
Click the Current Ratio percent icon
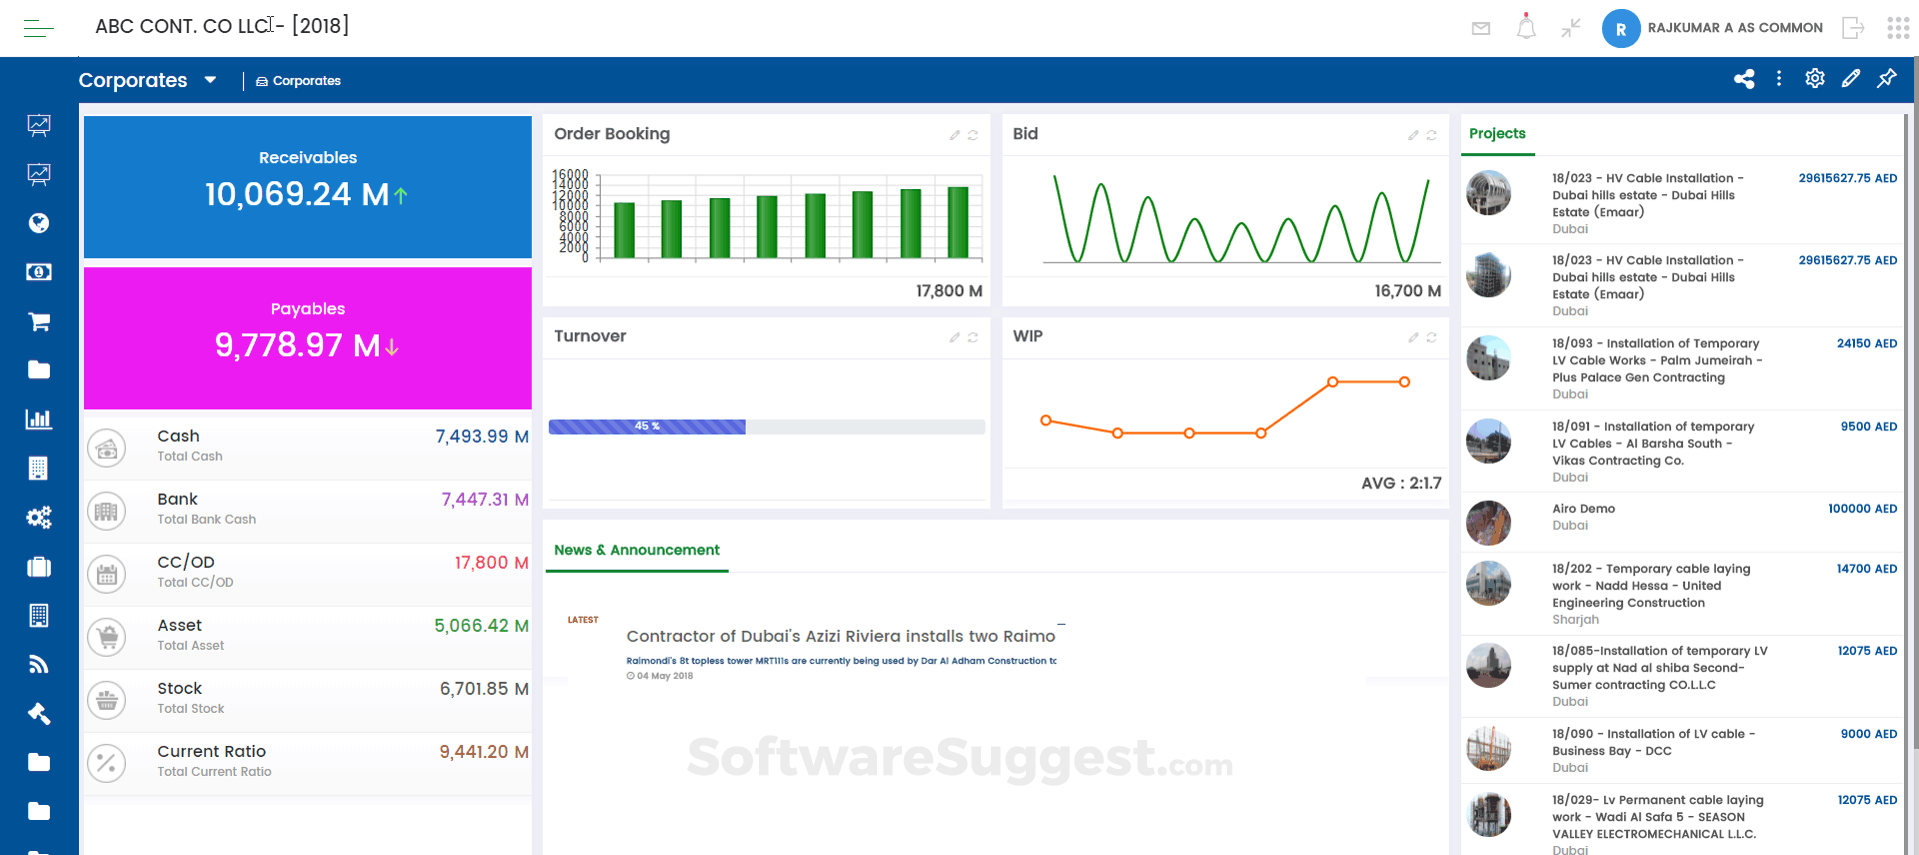(x=107, y=763)
